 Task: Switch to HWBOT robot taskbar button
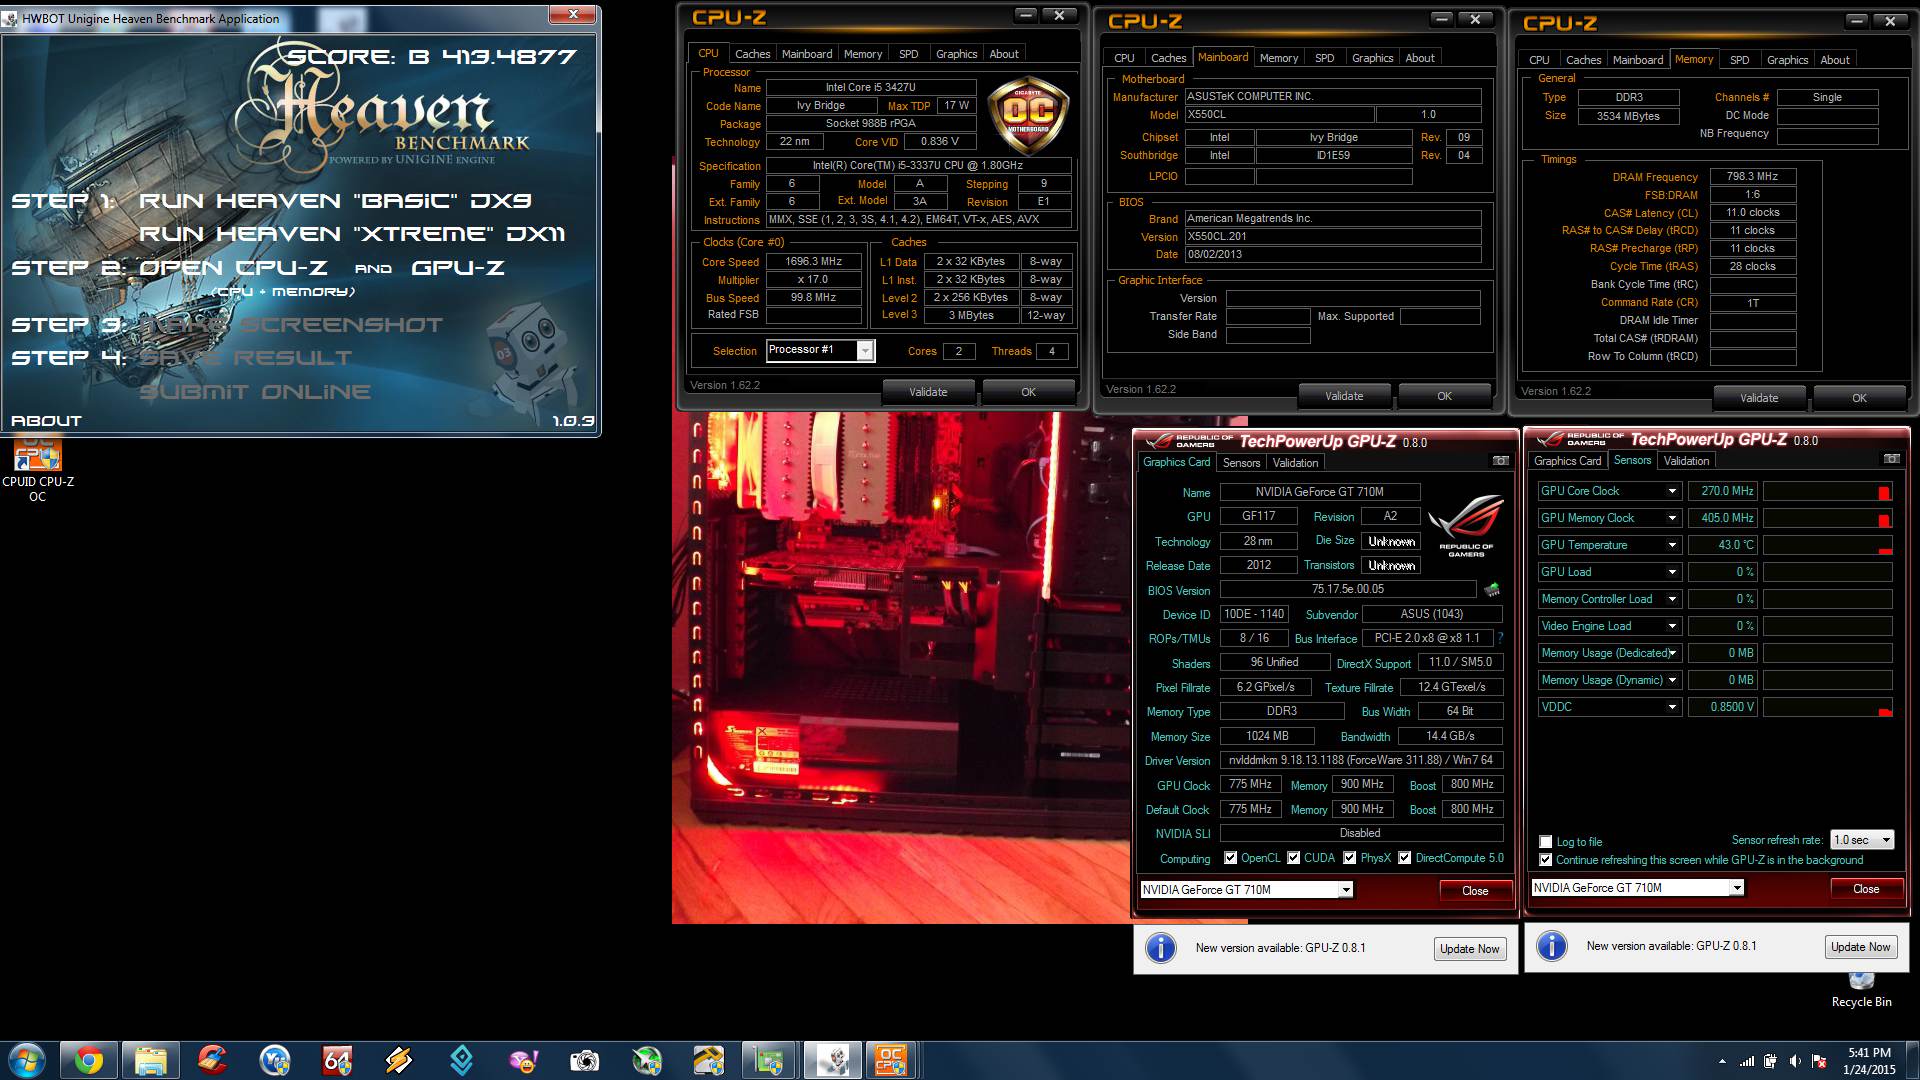pos(832,1060)
